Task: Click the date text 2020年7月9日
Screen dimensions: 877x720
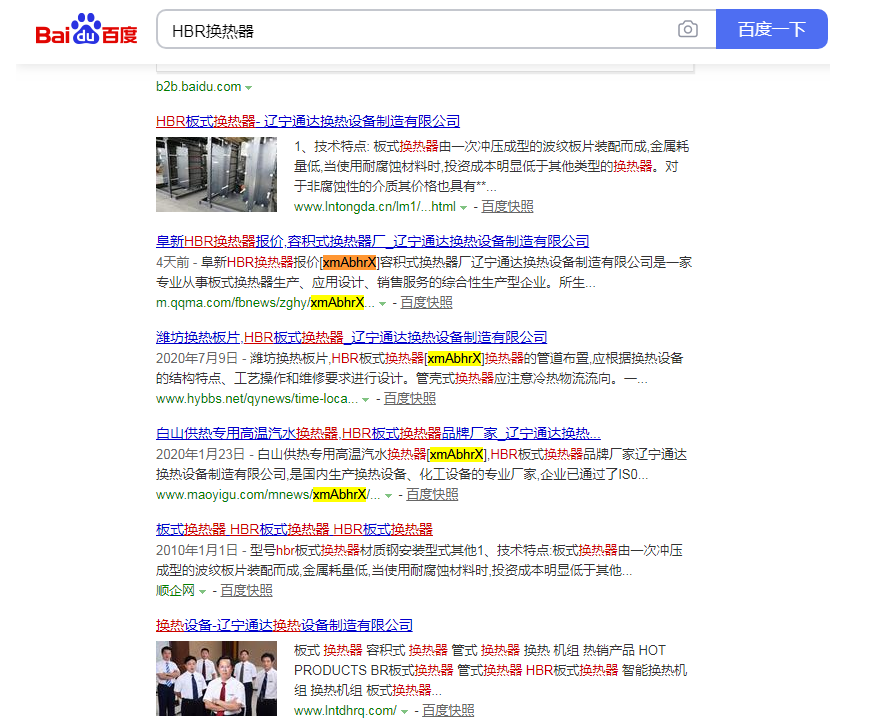Action: 197,359
